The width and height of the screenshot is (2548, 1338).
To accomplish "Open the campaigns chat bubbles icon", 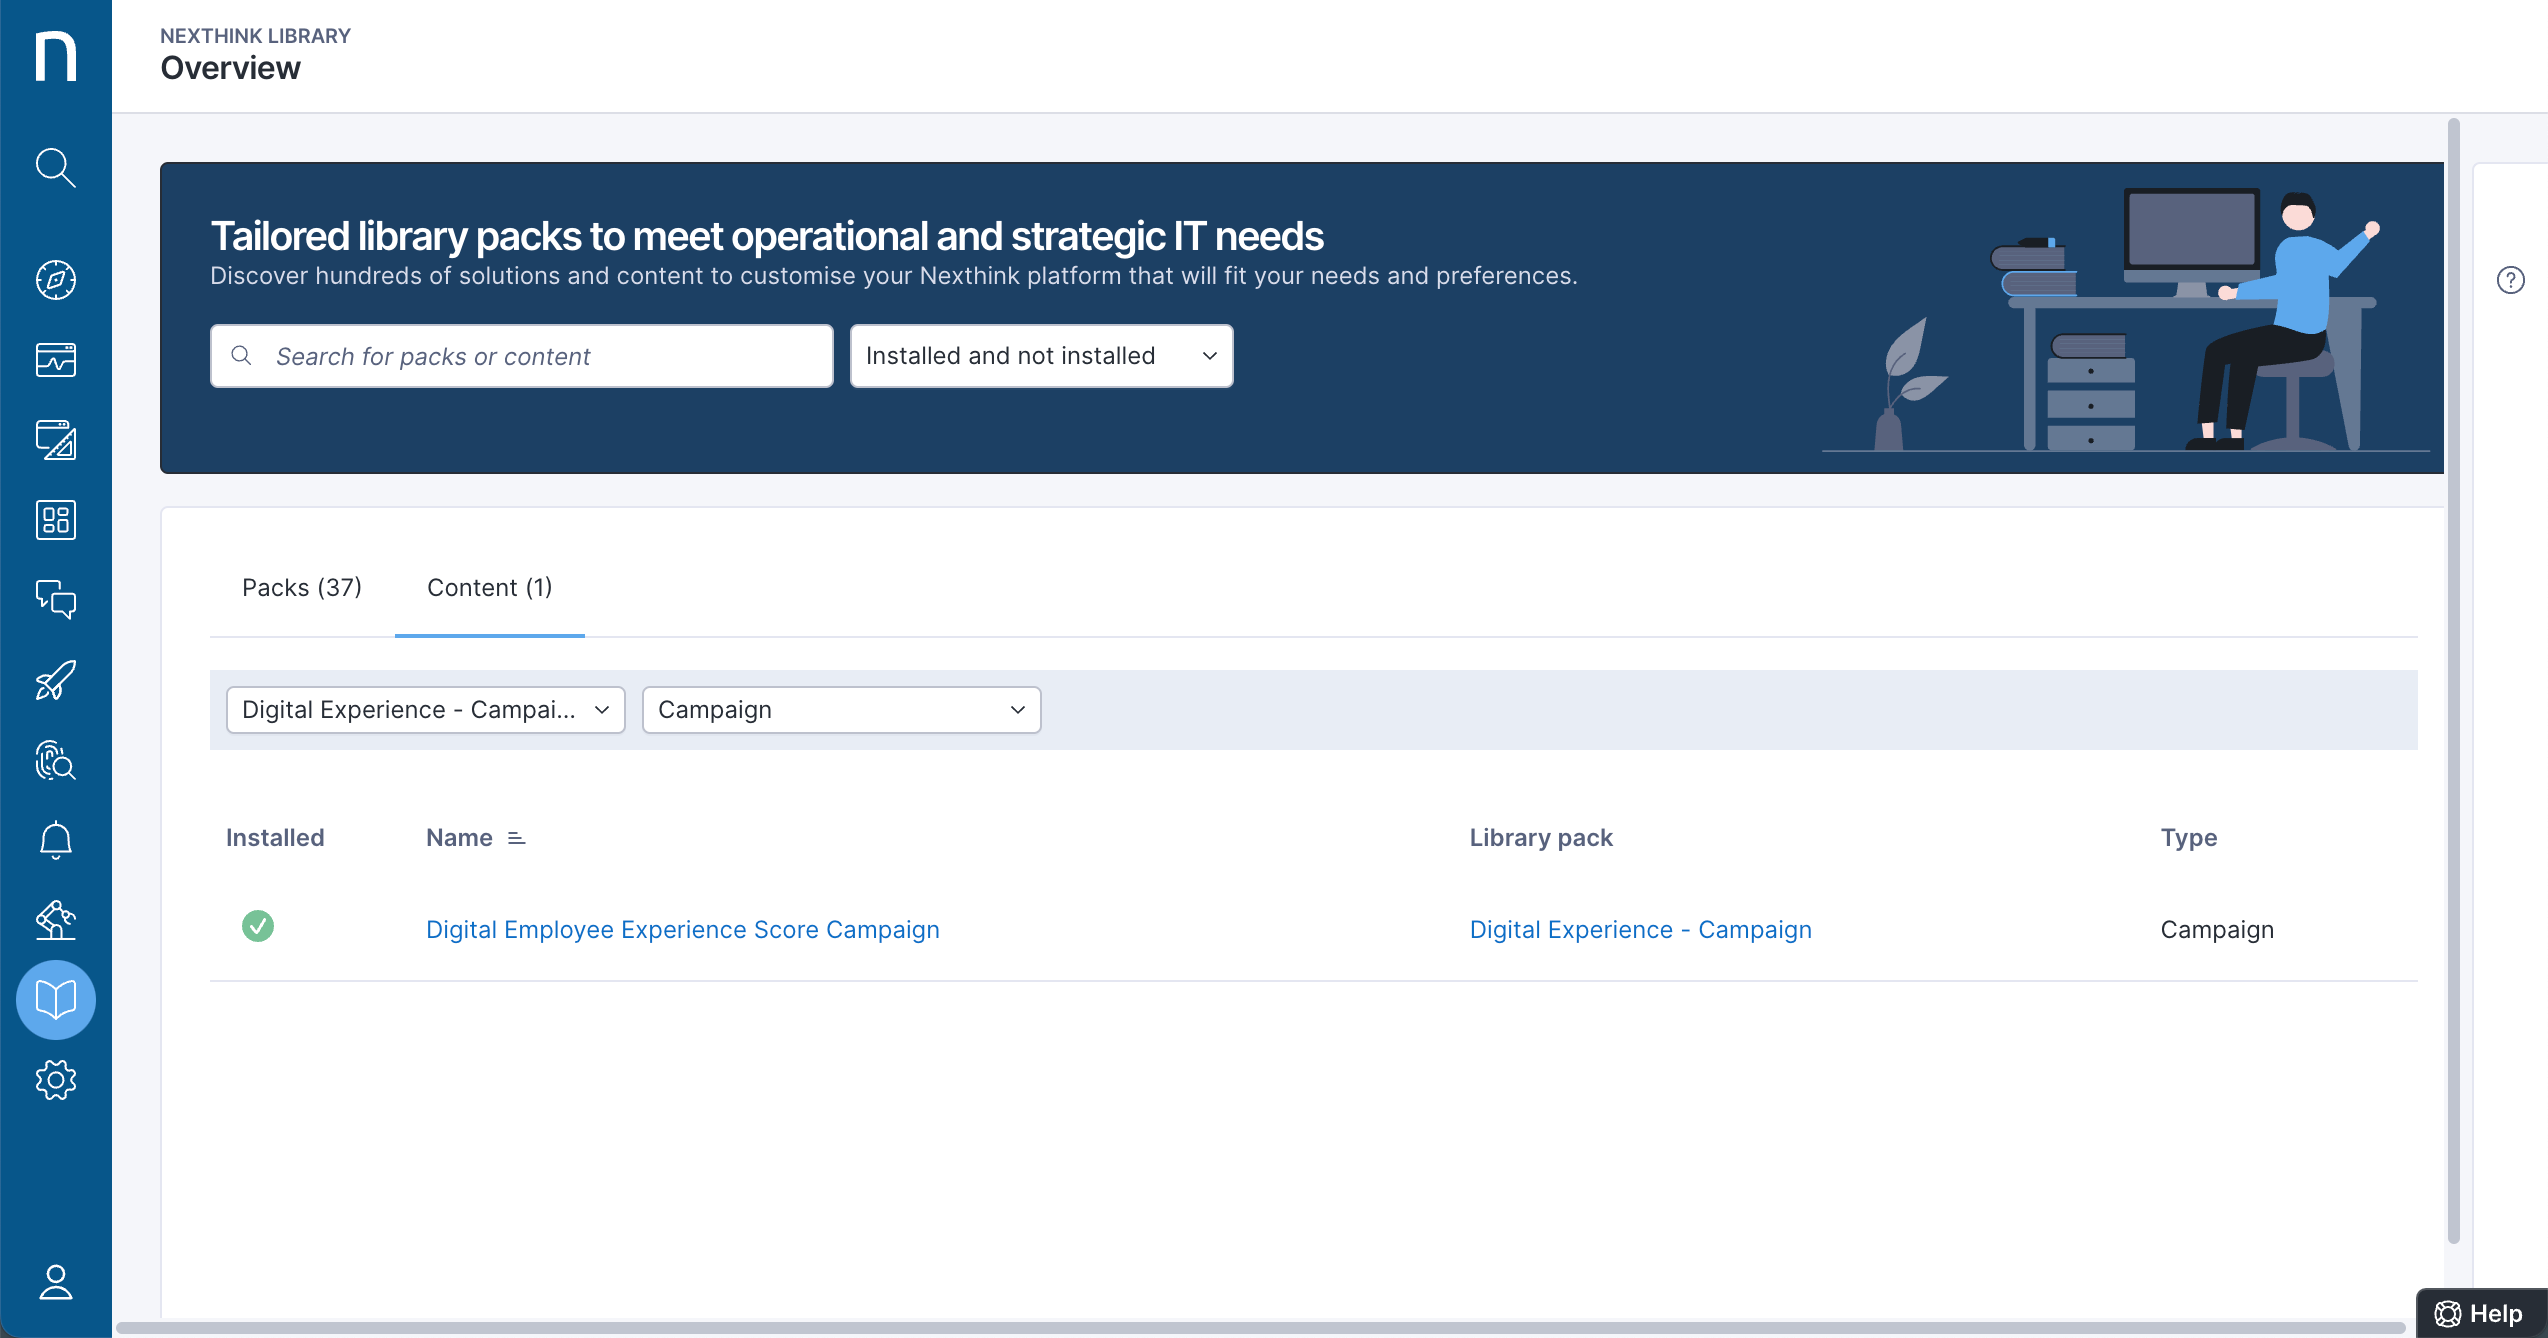I will 55,600.
